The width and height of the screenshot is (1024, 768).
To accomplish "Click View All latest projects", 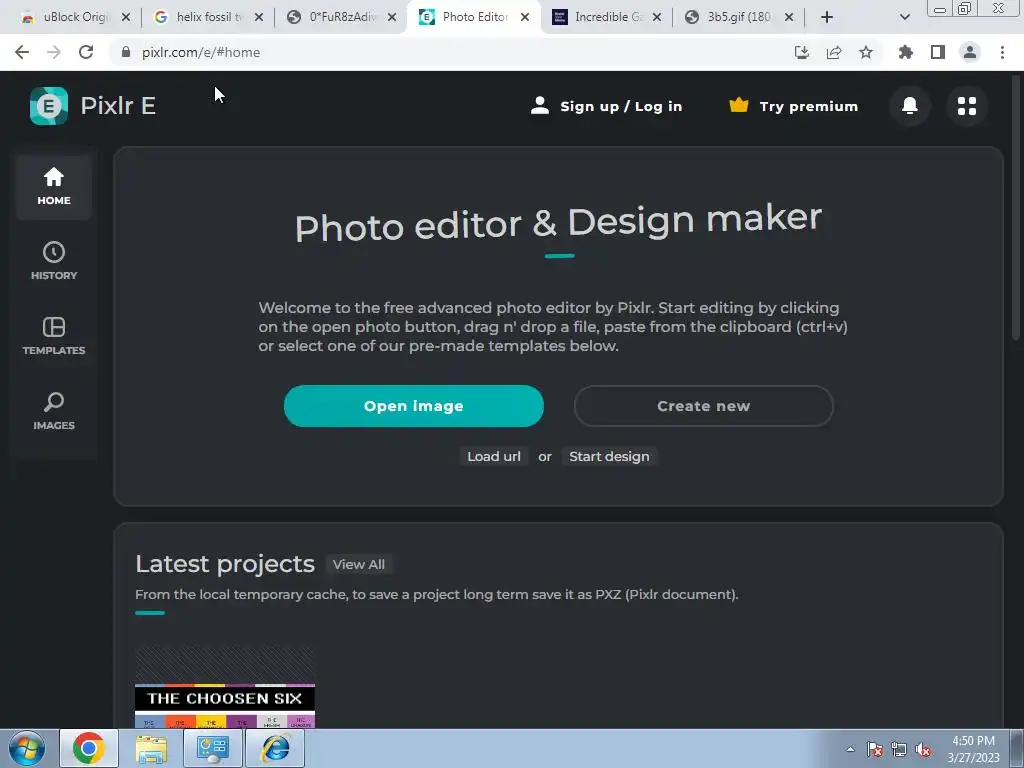I will click(x=359, y=564).
